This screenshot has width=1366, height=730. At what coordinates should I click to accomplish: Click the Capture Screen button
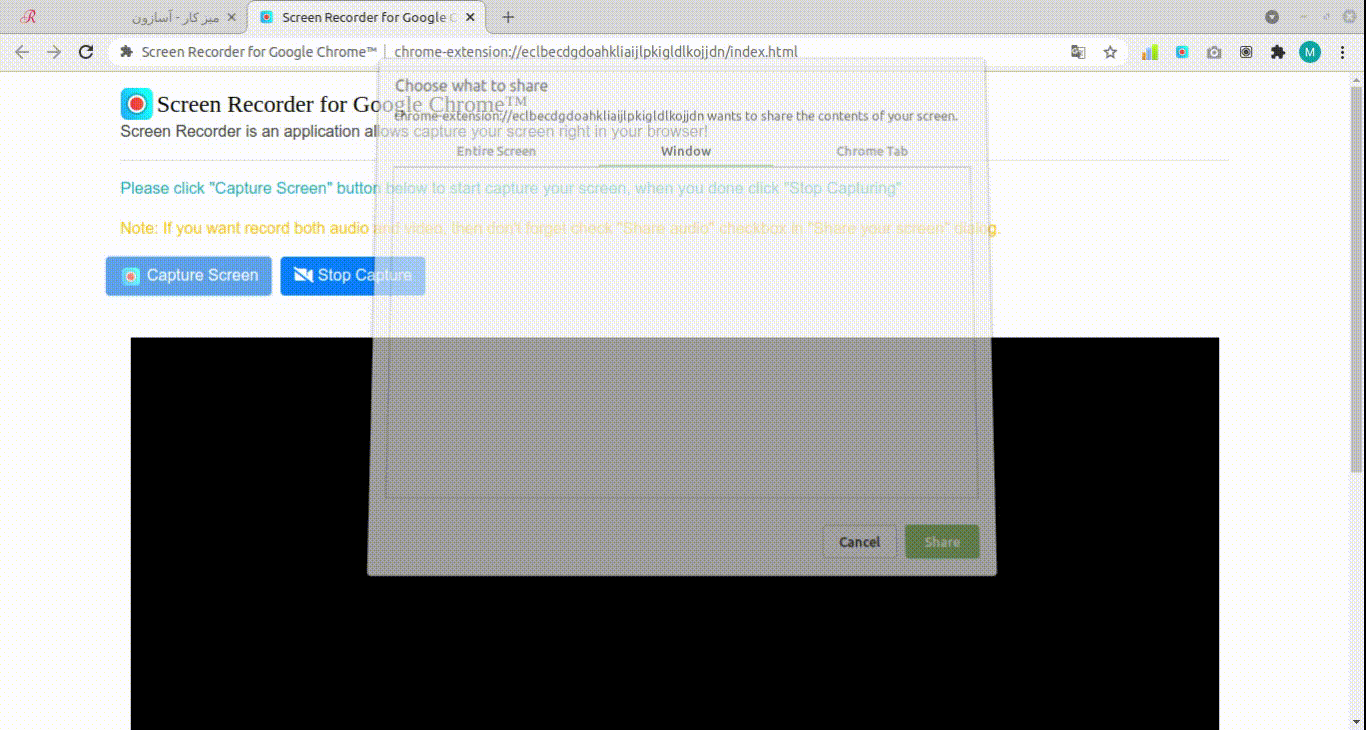coord(189,276)
